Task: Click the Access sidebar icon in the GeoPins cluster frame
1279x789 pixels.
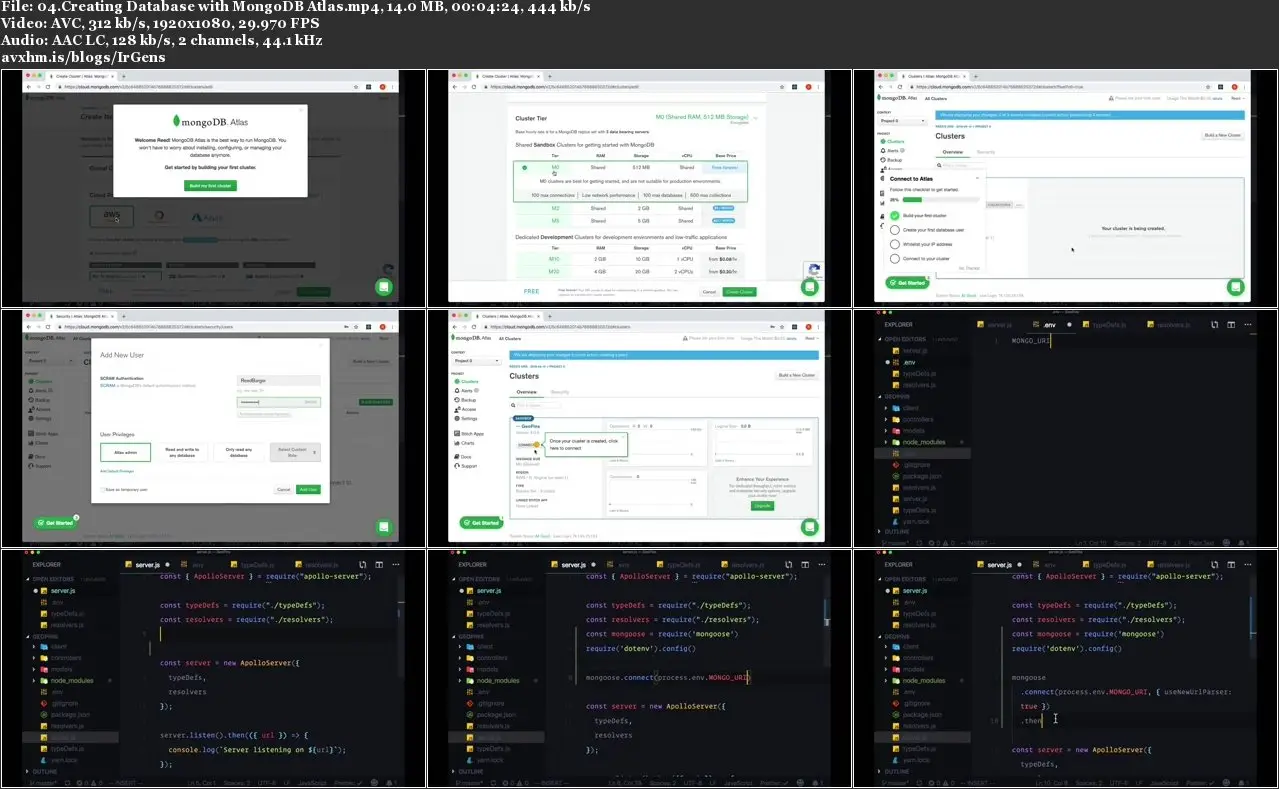Action: pyautogui.click(x=456, y=409)
